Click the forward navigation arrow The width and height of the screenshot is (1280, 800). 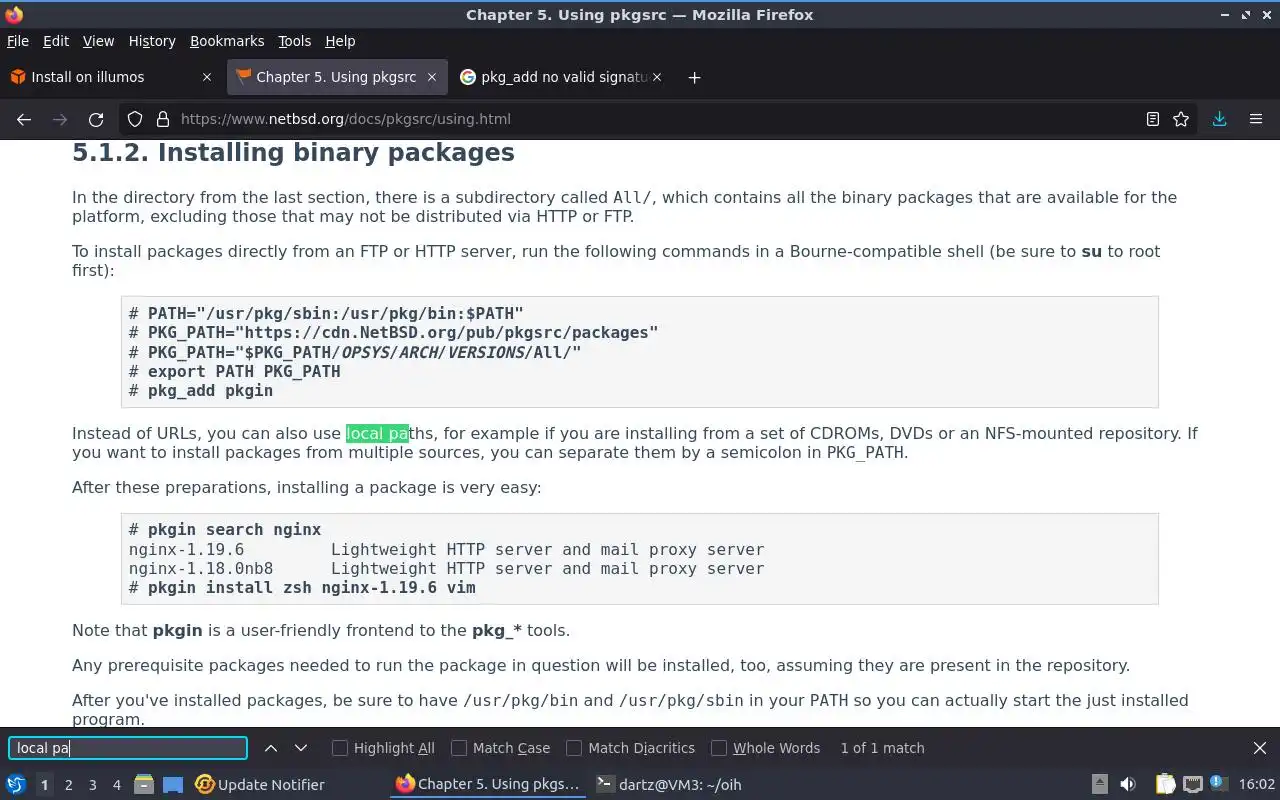(60, 119)
